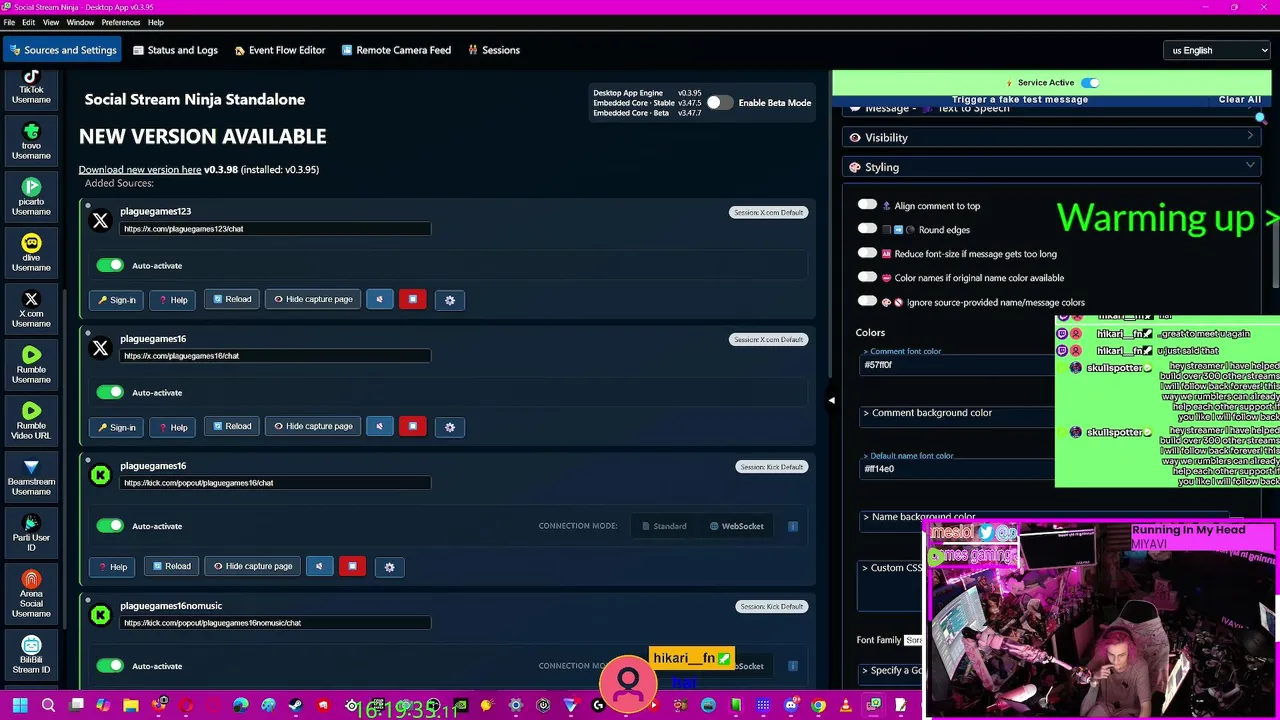This screenshot has height=720, width=1280.
Task: Collapse the Styling section
Action: pos(1052,167)
